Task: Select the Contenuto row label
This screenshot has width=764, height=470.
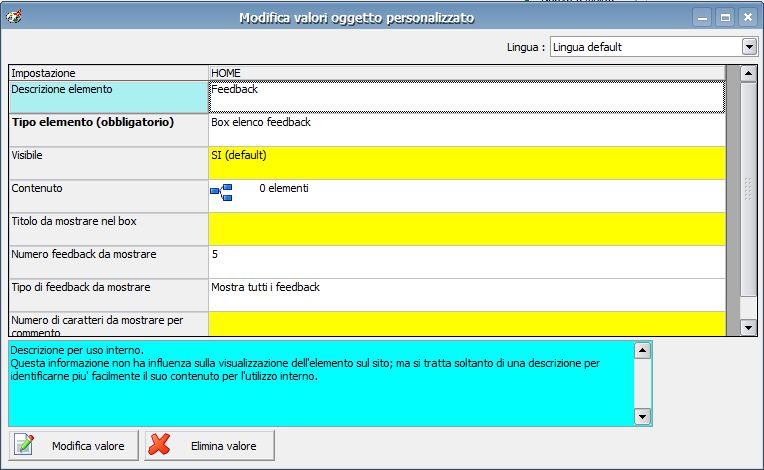Action: (109, 196)
